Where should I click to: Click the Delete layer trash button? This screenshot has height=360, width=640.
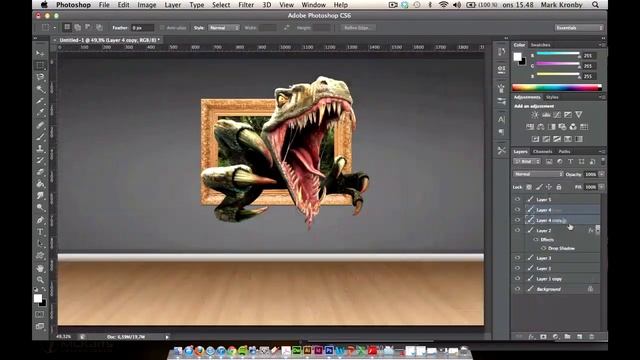pos(591,337)
